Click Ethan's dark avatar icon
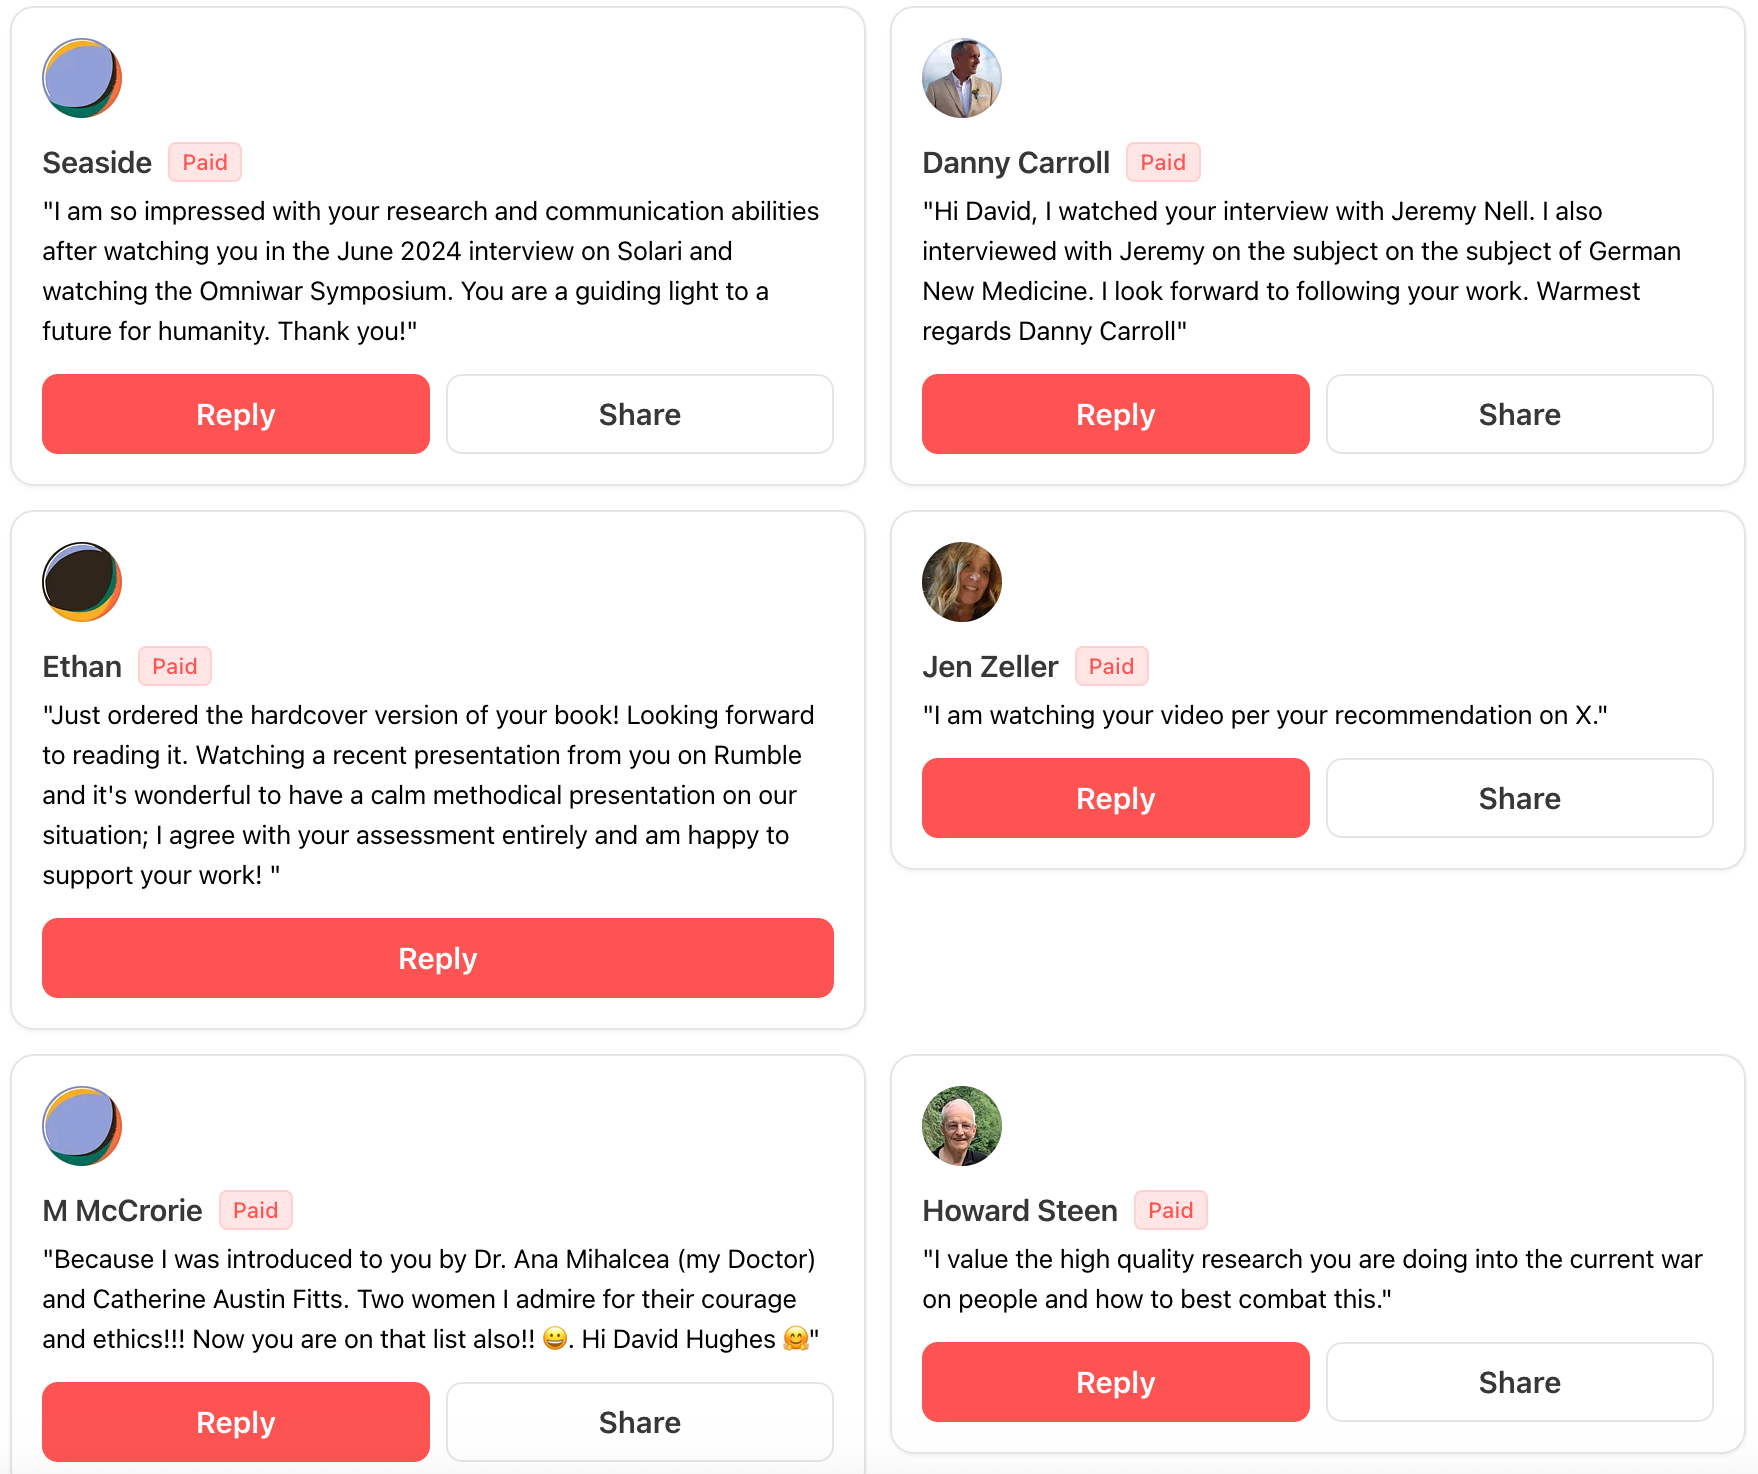This screenshot has height=1474, width=1758. (82, 582)
